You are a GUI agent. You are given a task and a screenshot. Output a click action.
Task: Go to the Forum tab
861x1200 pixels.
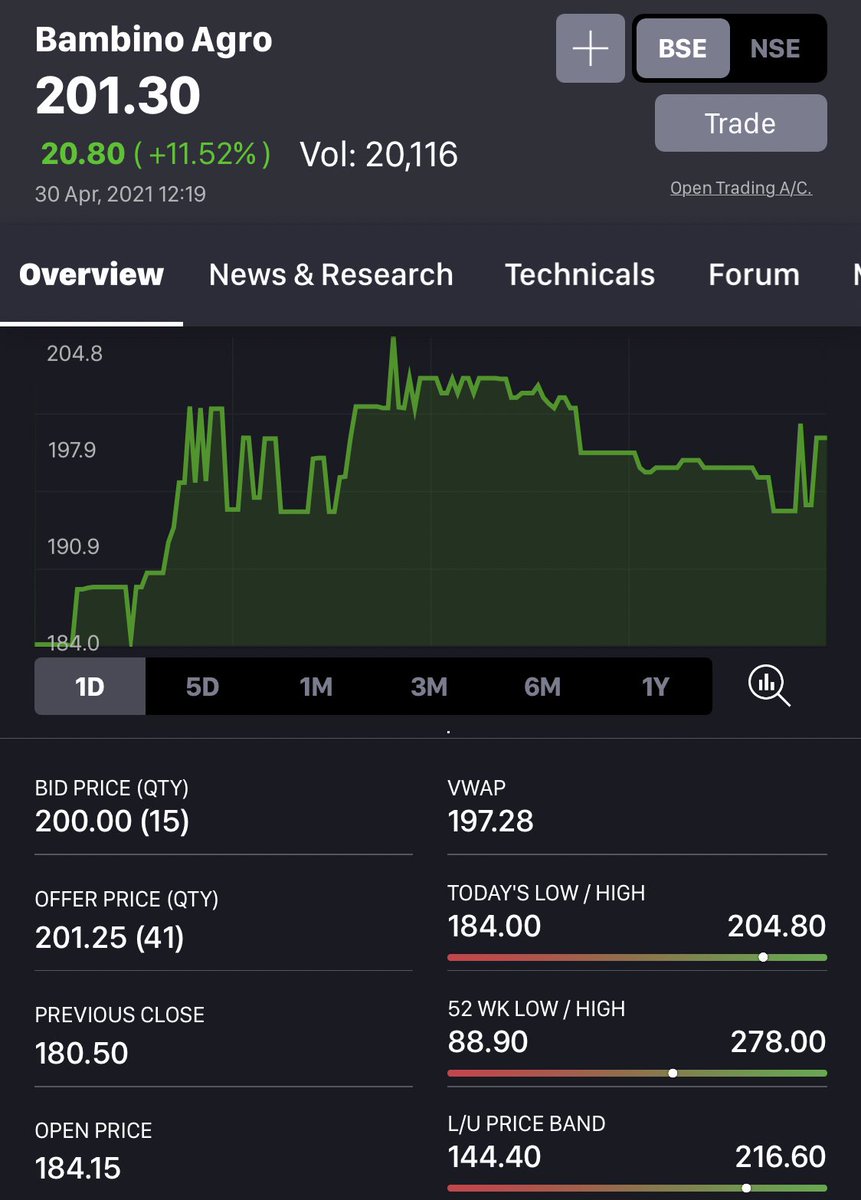754,275
